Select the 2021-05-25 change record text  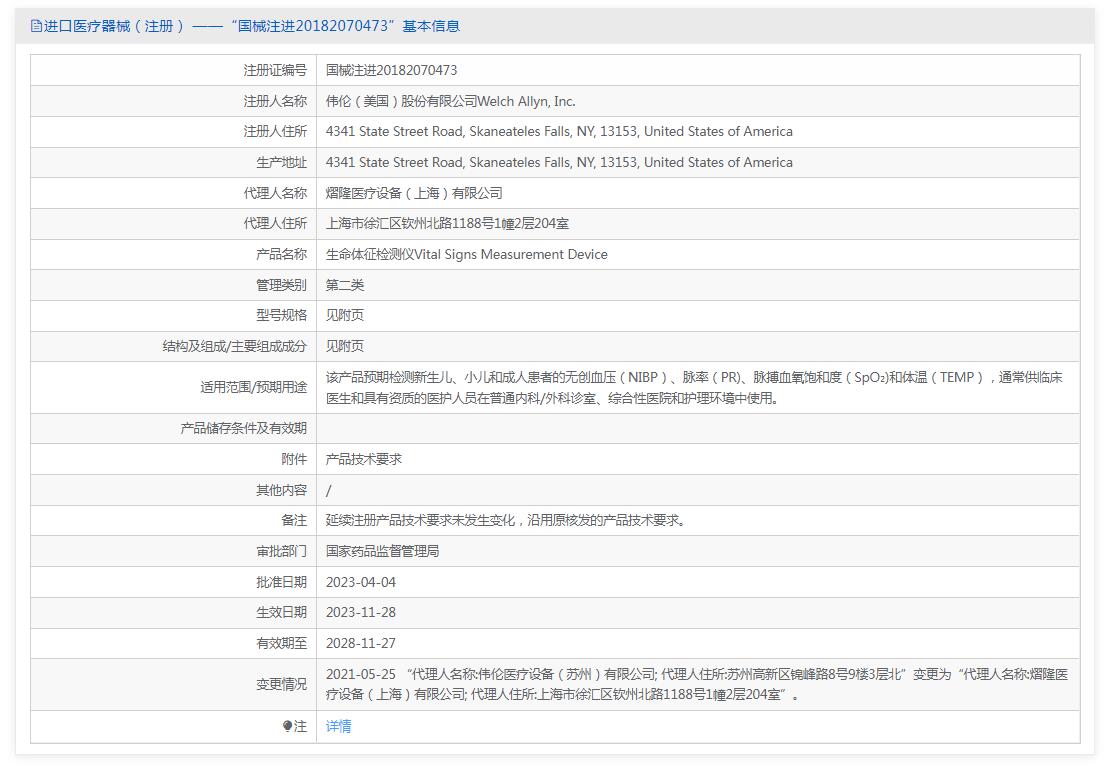(x=697, y=685)
